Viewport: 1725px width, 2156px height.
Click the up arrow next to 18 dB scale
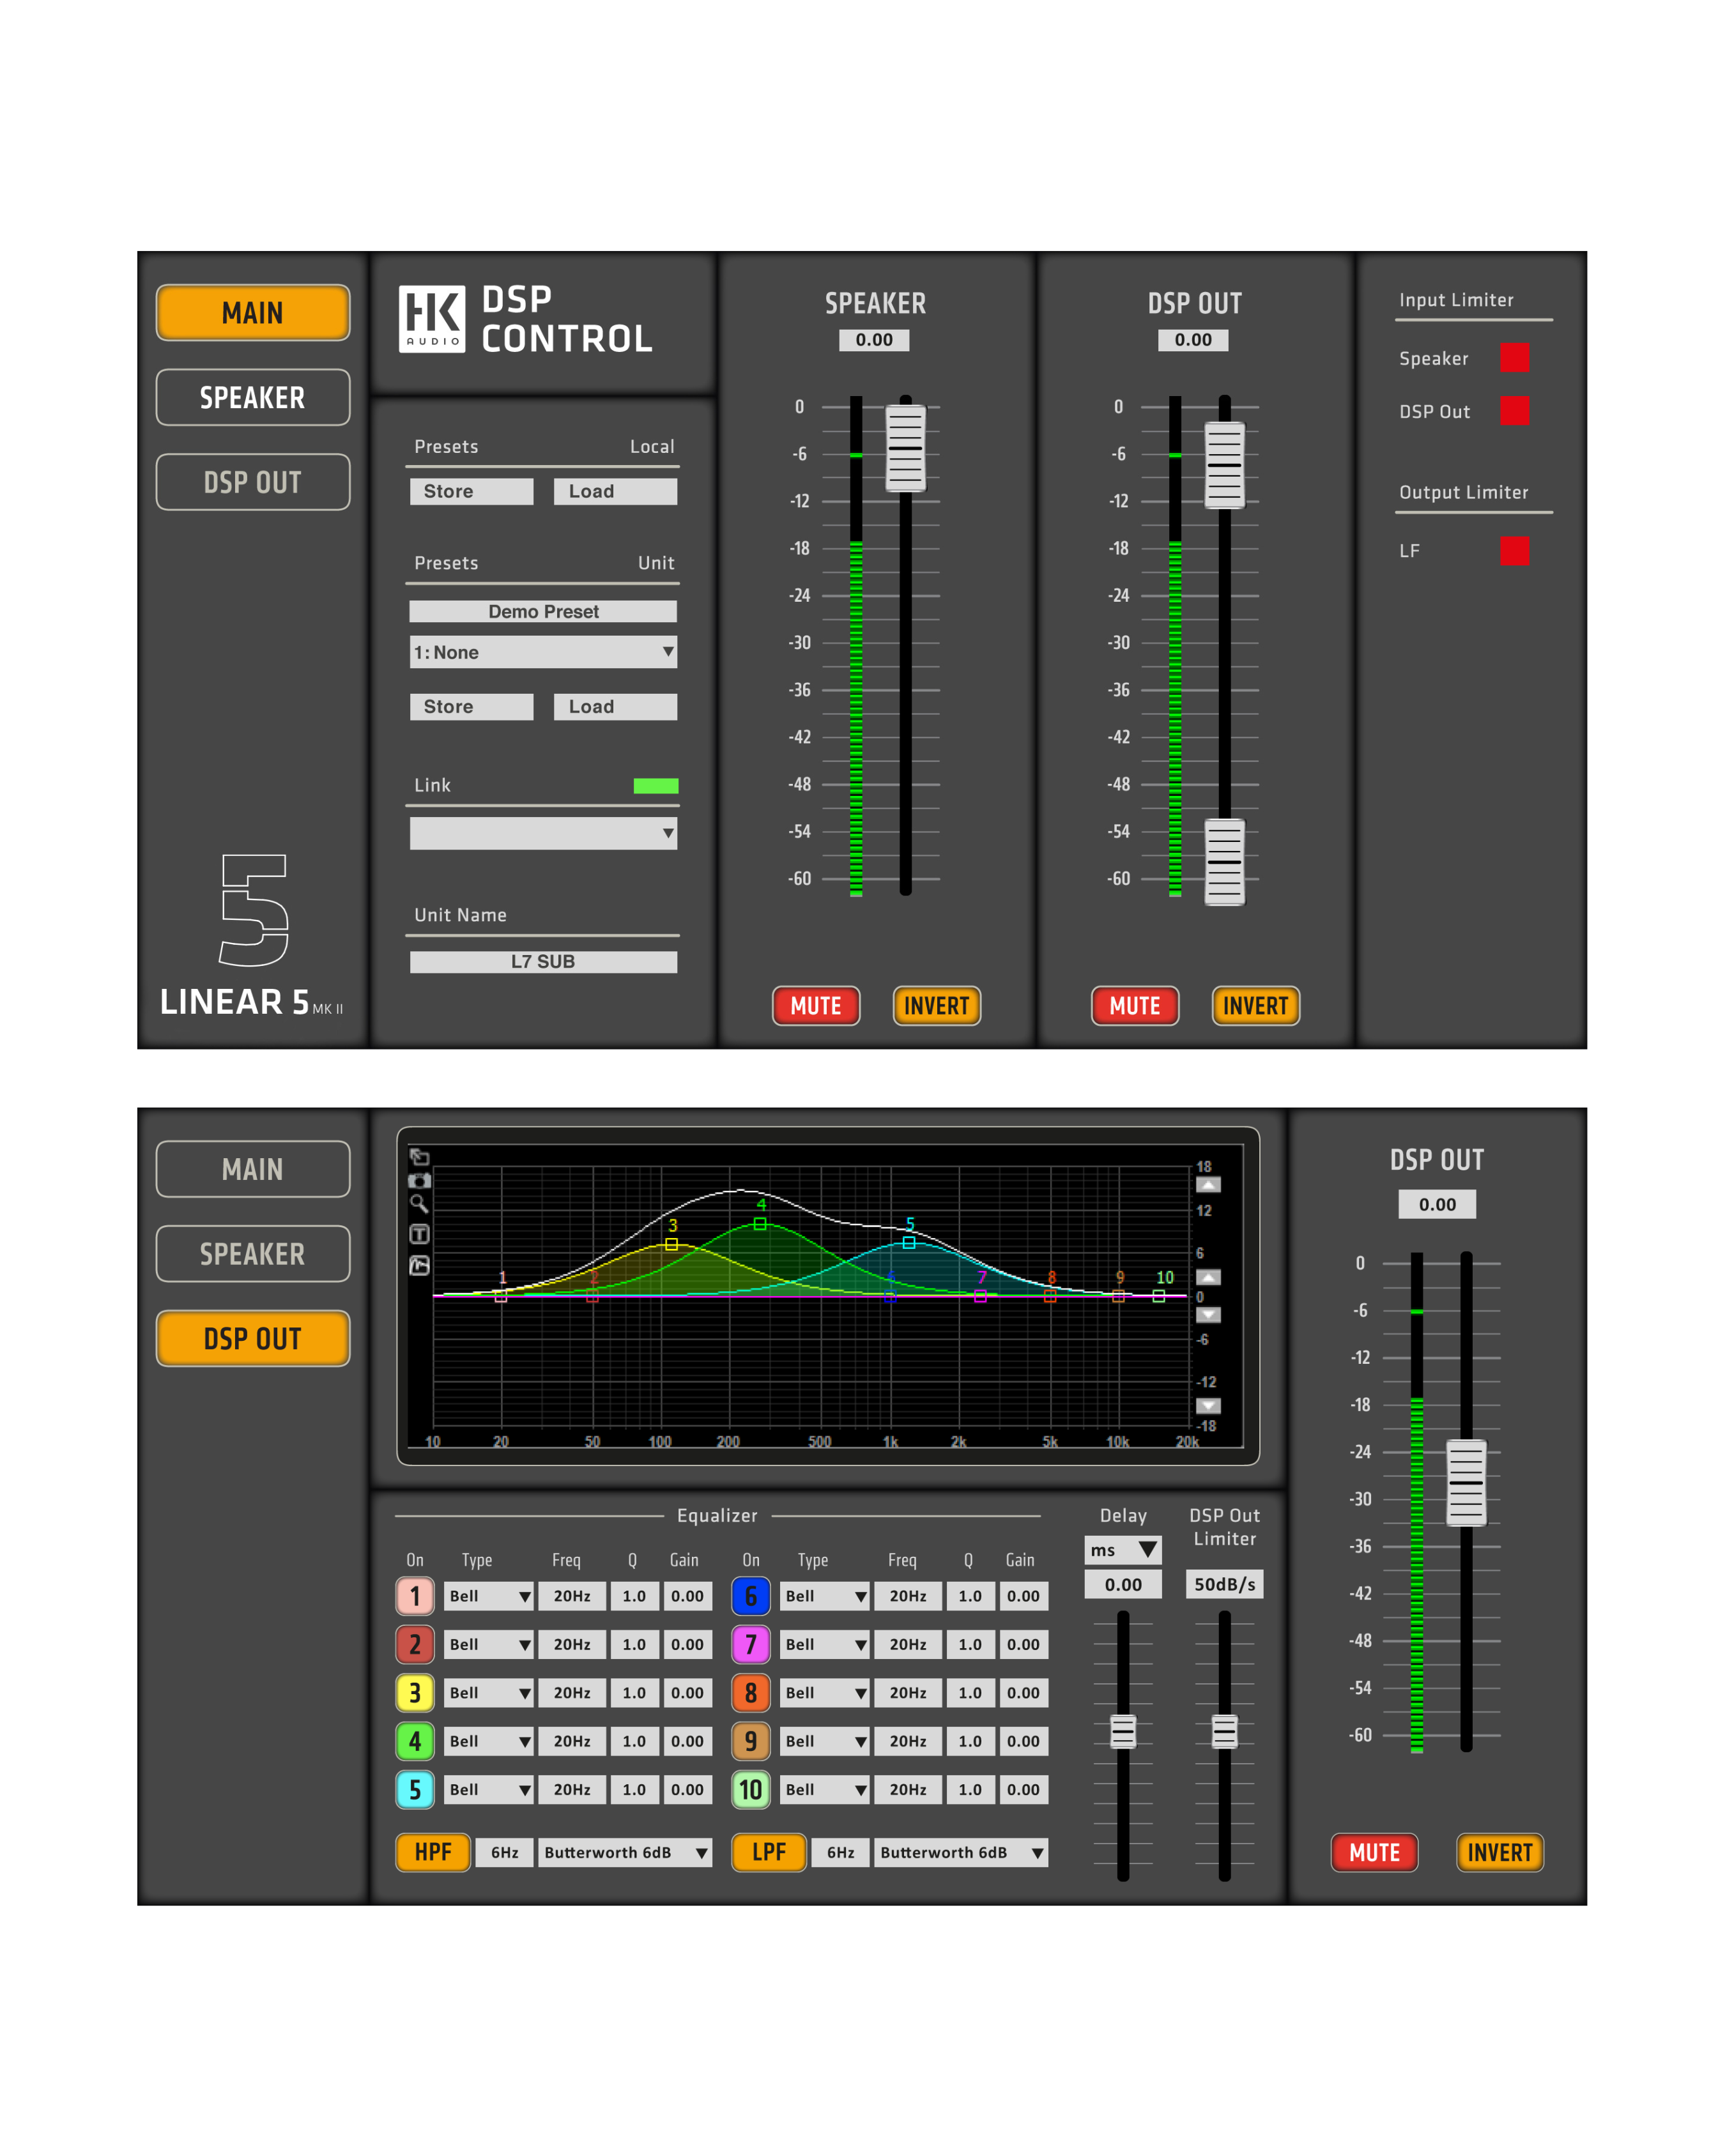point(1208,1186)
